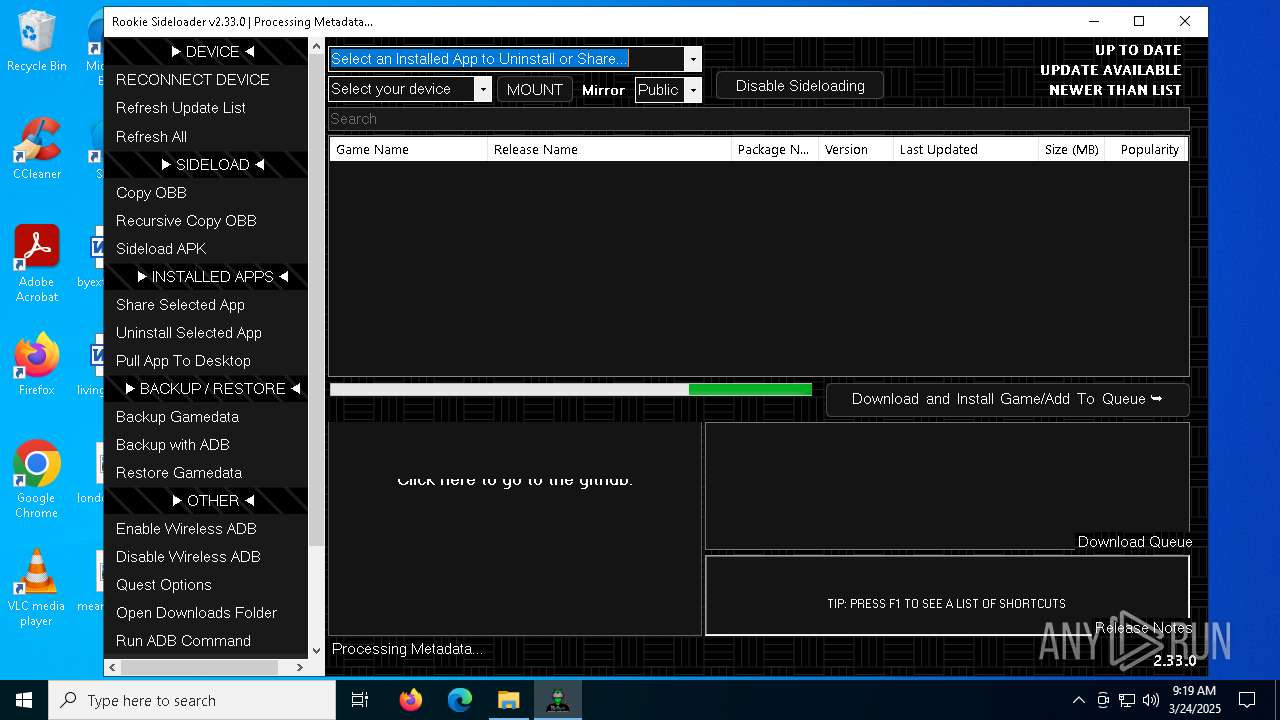Sort by Size (MB) column
1280x720 pixels.
tap(1072, 149)
